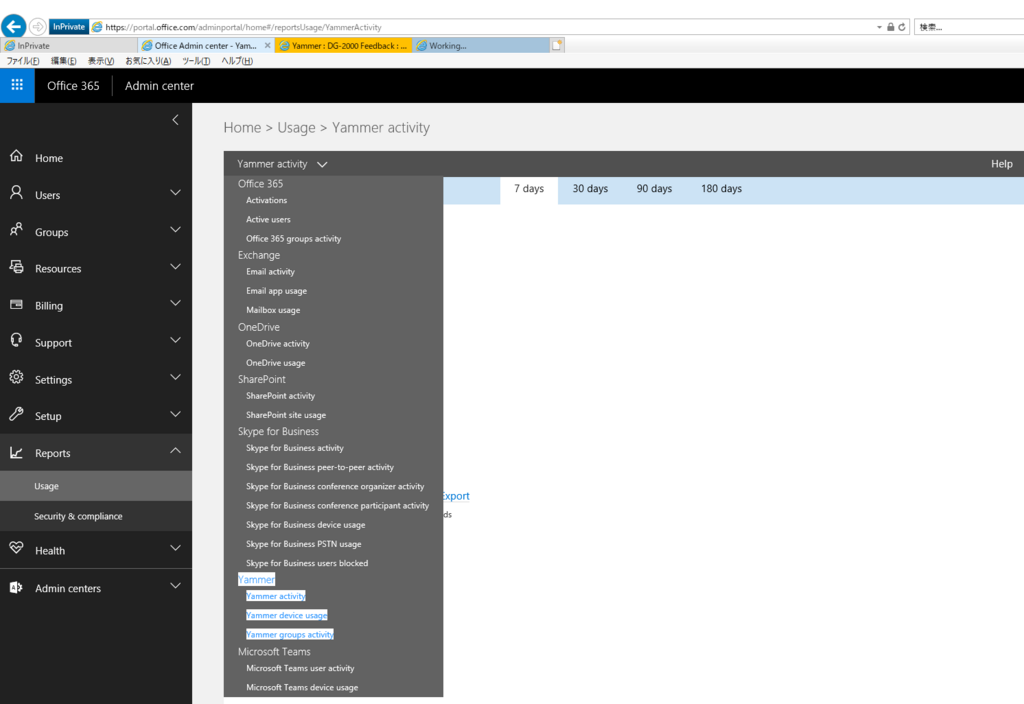Select Yammer device usage report

click(287, 615)
